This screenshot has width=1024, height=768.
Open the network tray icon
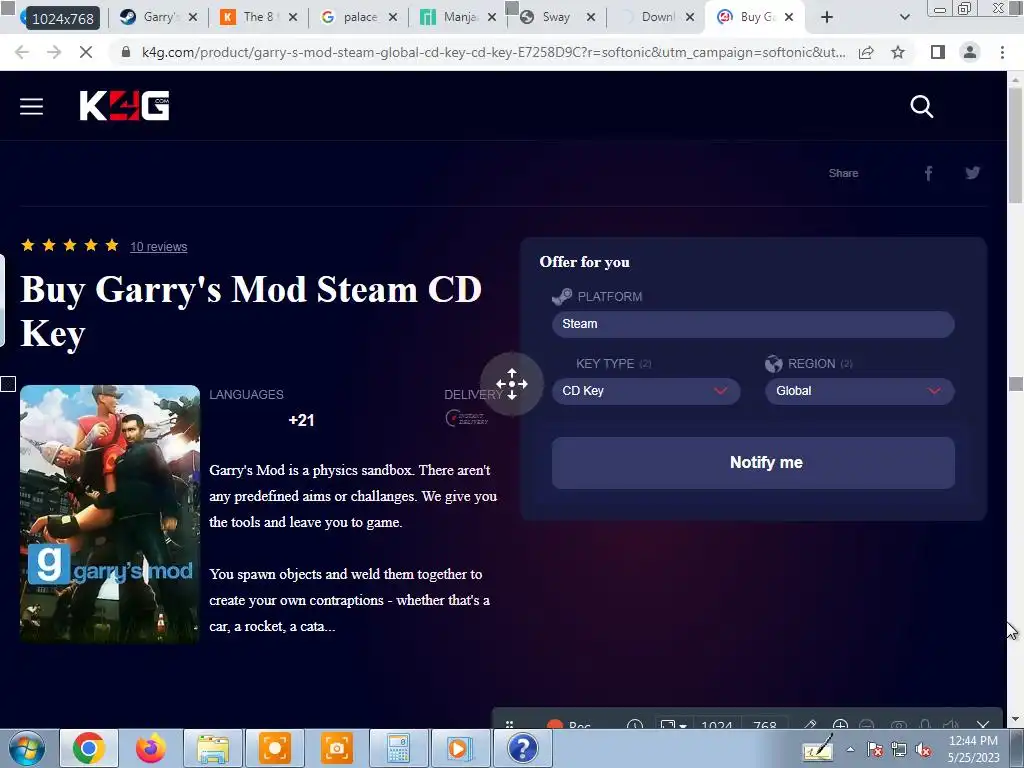[x=899, y=749]
